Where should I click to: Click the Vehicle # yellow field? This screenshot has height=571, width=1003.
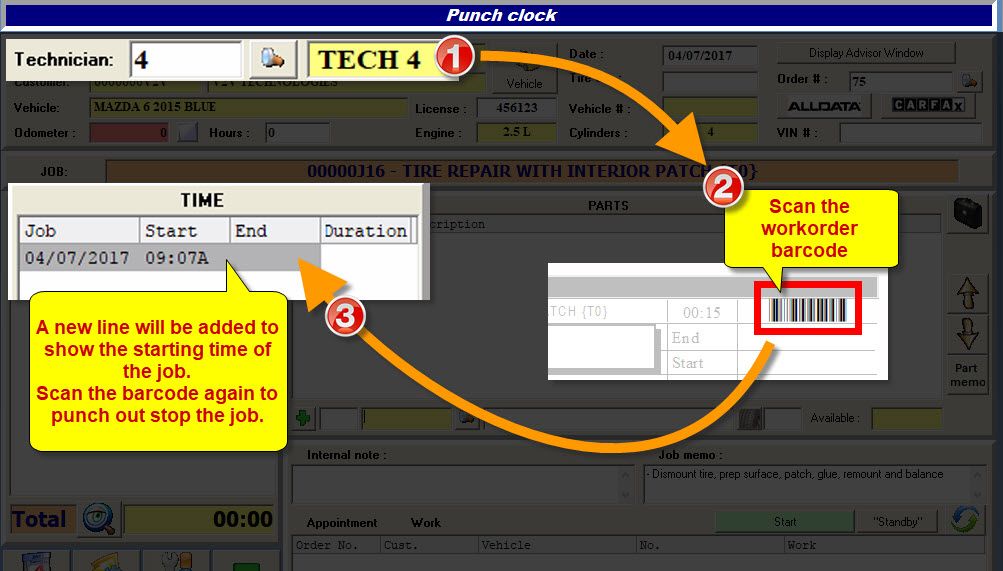click(x=709, y=107)
